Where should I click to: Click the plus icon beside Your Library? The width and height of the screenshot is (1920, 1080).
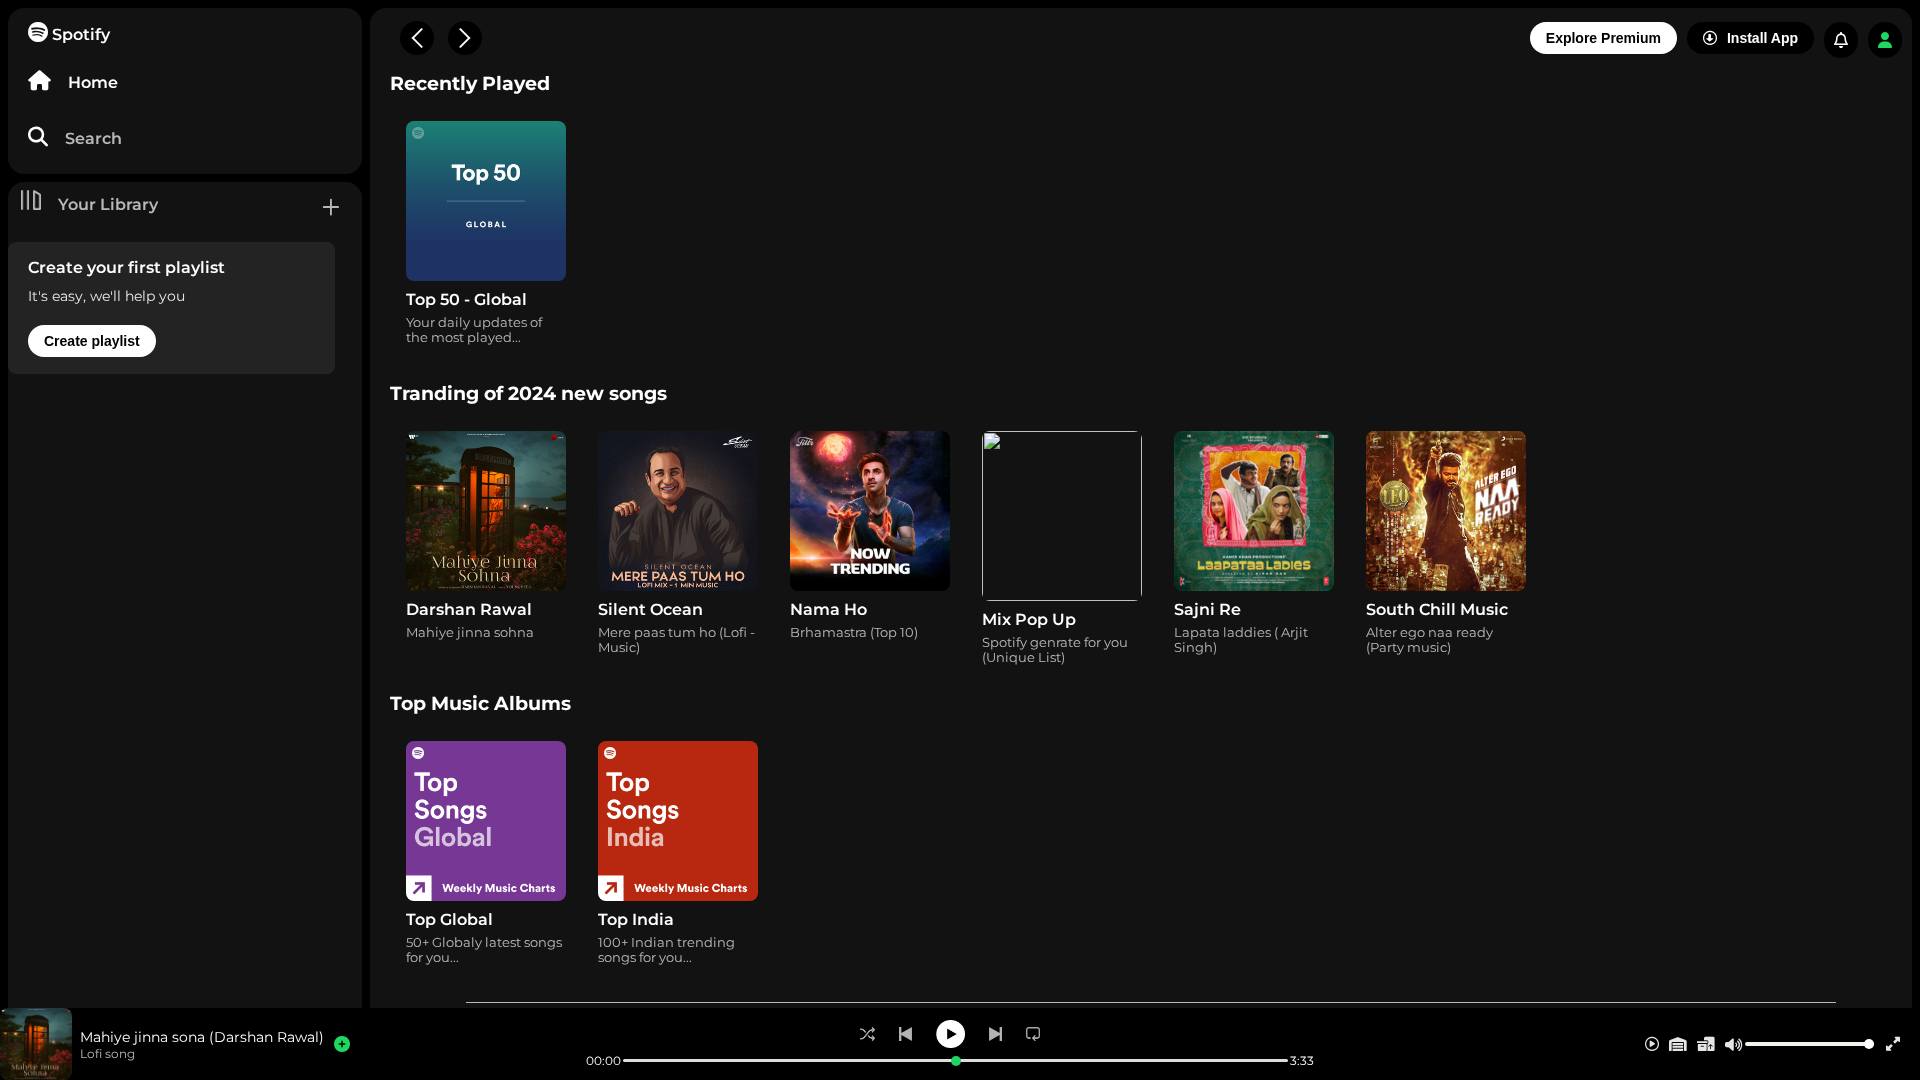point(331,207)
